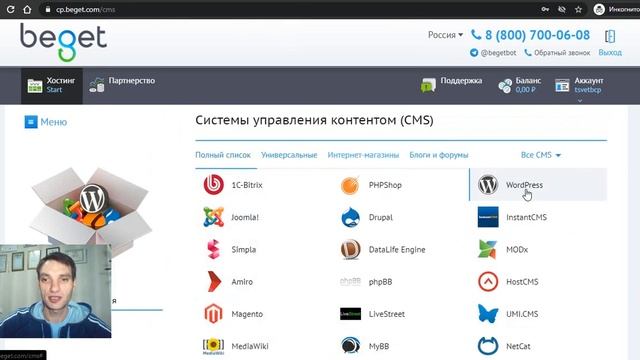640x360 pixels.
Task: Click the Меню link text
Action: (53, 122)
